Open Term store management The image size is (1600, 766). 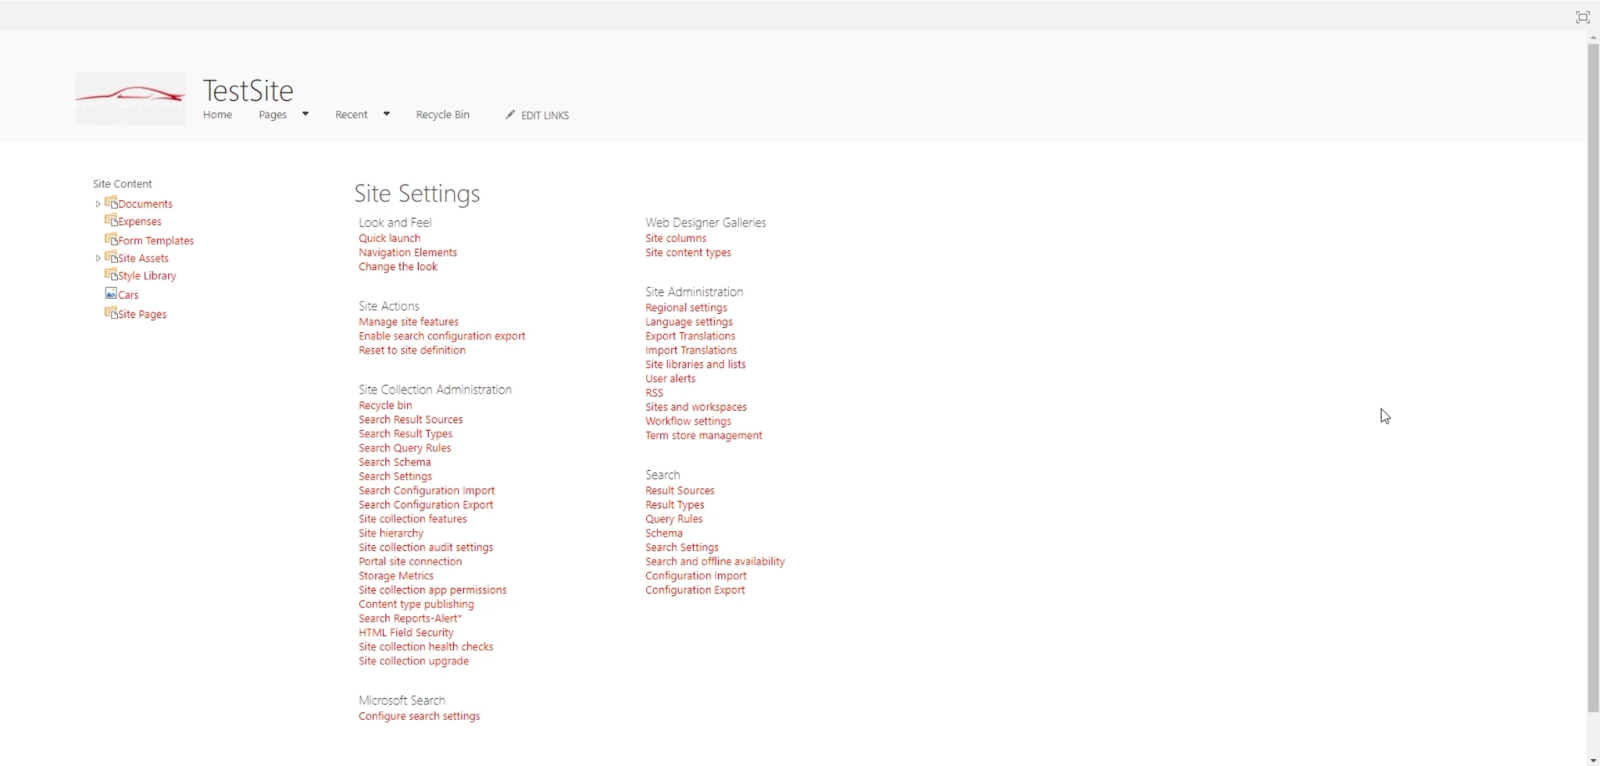[x=703, y=435]
